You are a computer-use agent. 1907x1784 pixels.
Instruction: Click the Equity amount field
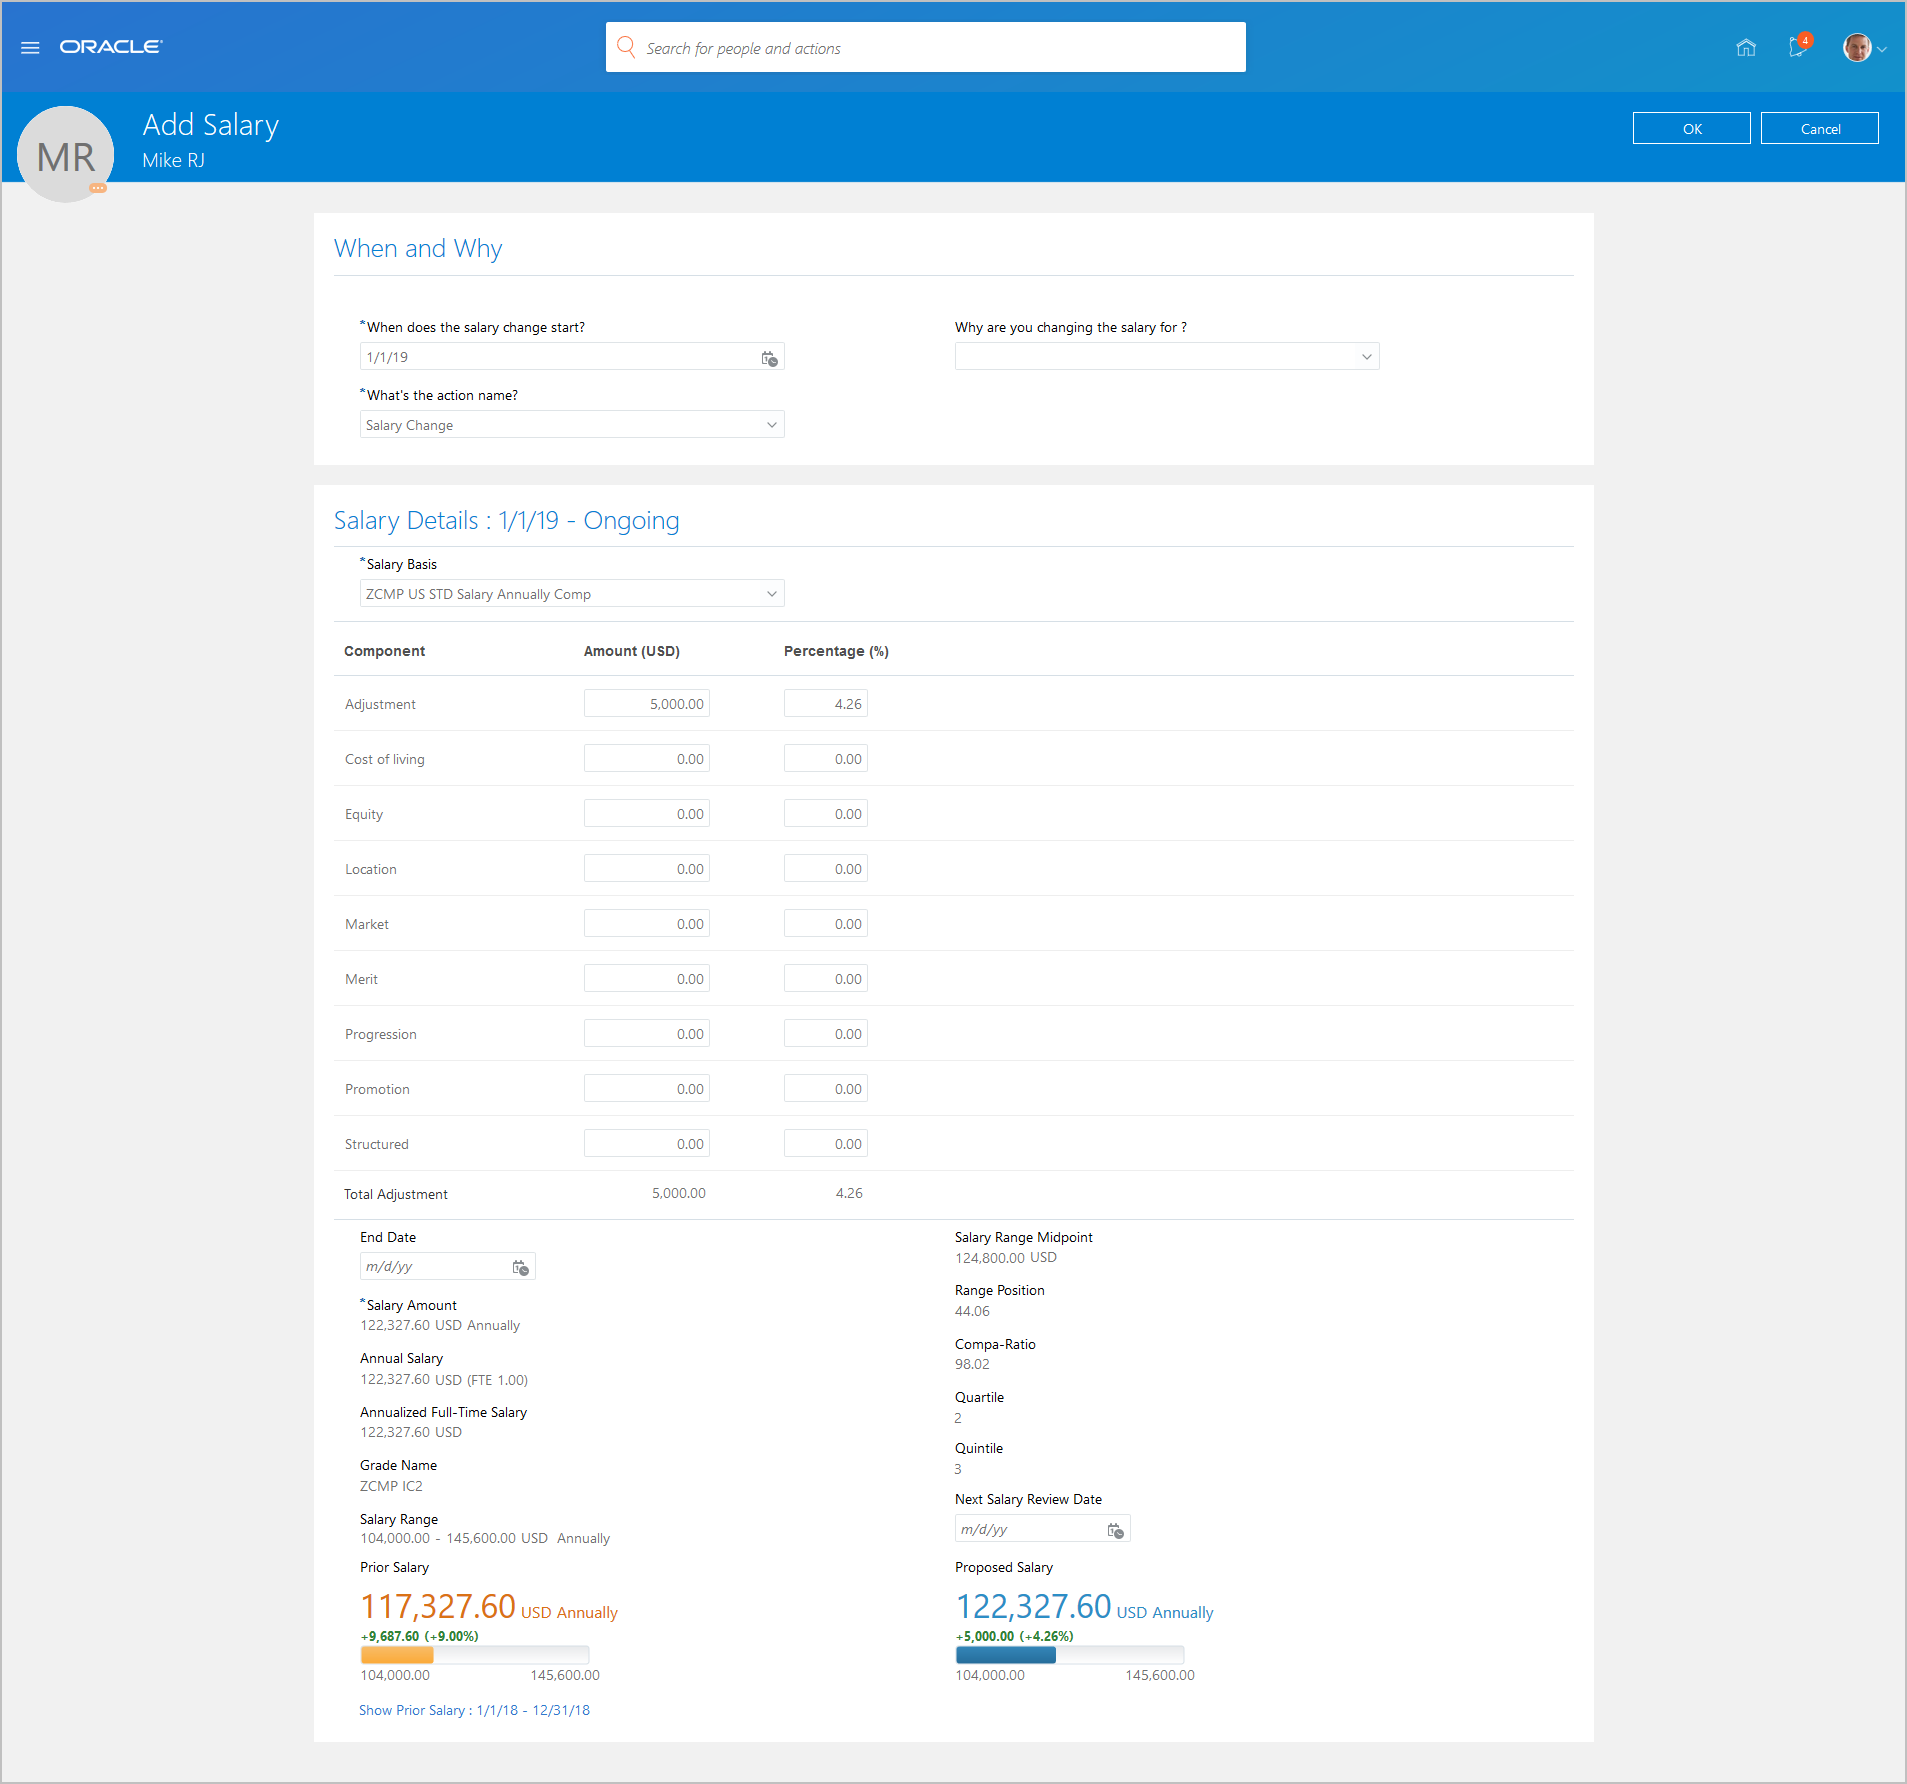(647, 814)
